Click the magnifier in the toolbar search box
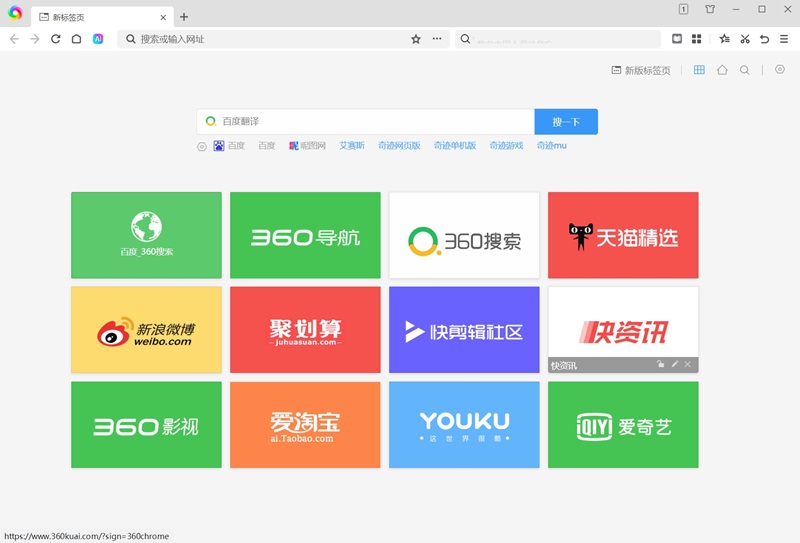The image size is (800, 543). pyautogui.click(x=465, y=39)
